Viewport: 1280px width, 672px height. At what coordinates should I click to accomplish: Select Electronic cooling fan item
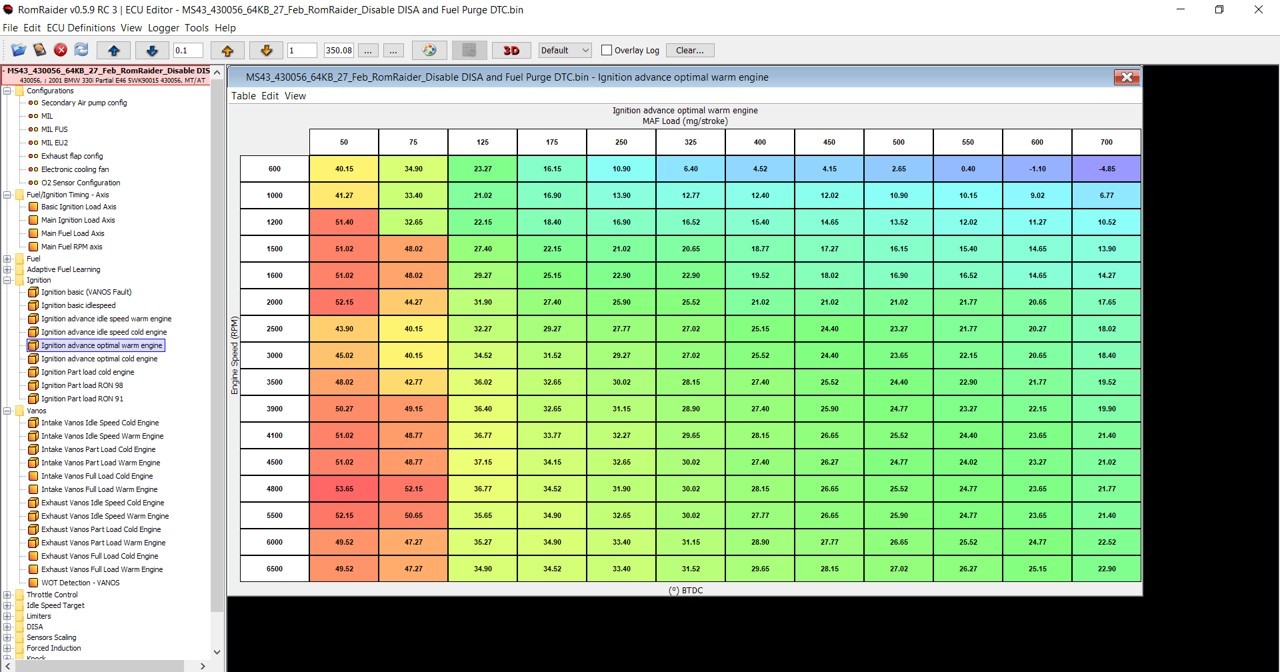[75, 169]
